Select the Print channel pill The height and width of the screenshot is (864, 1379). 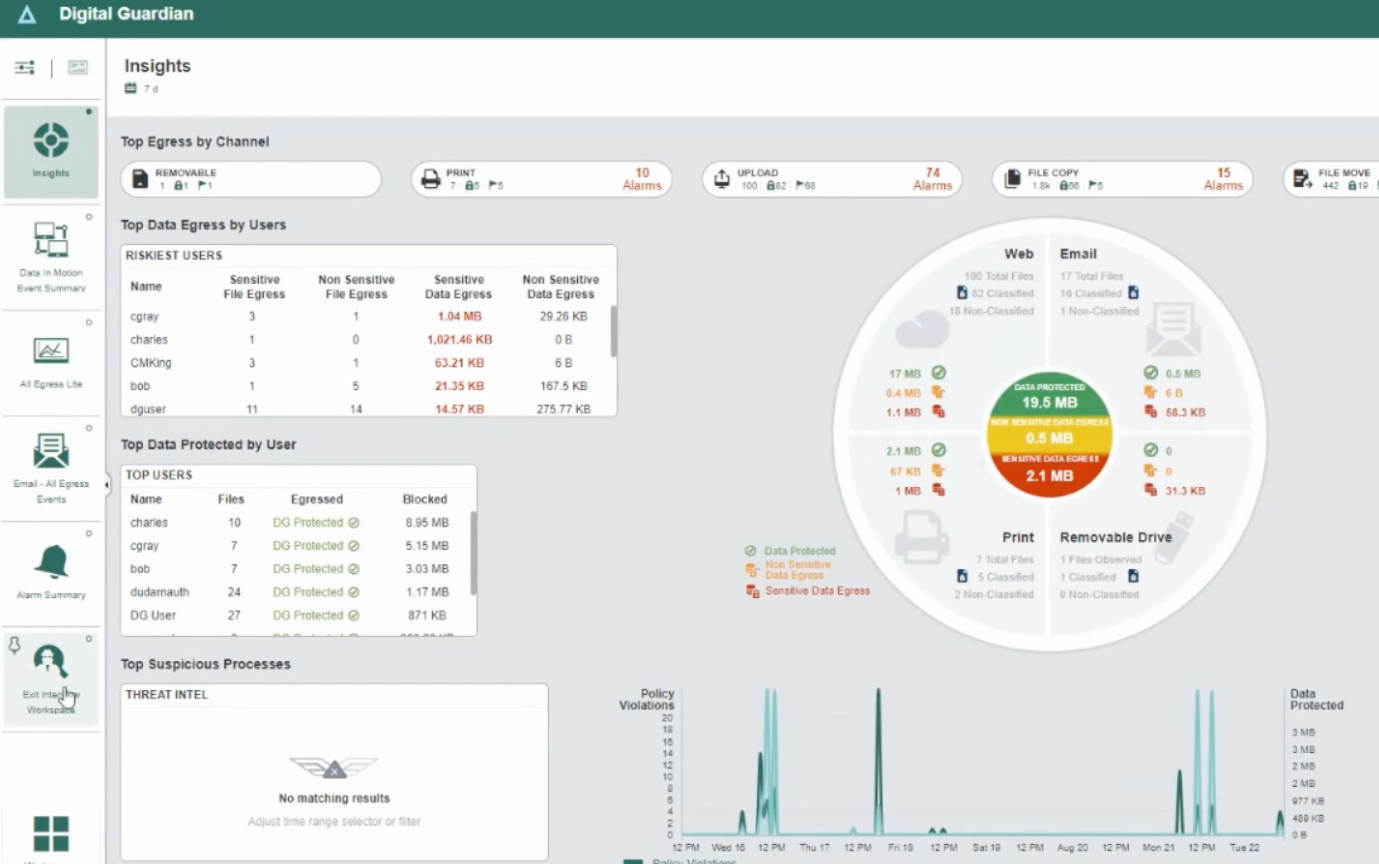coord(541,179)
